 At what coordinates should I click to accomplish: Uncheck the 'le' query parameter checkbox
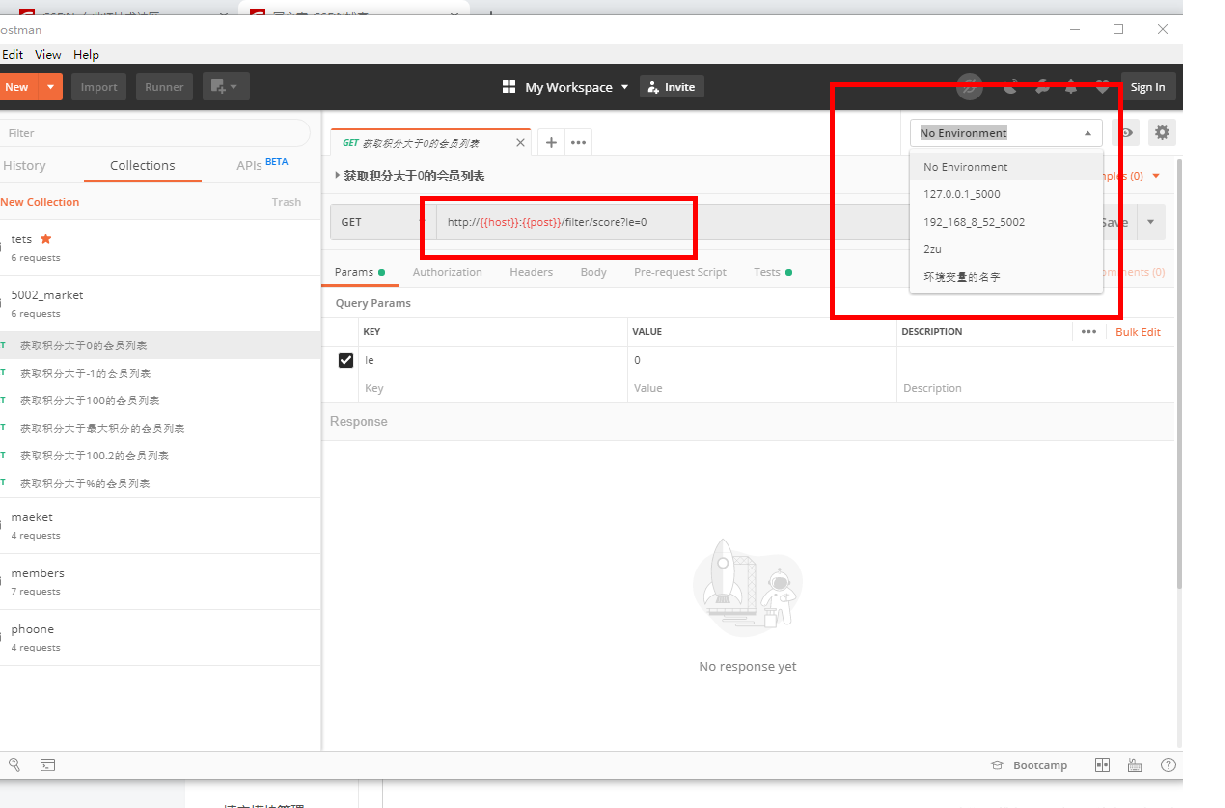[x=346, y=360]
